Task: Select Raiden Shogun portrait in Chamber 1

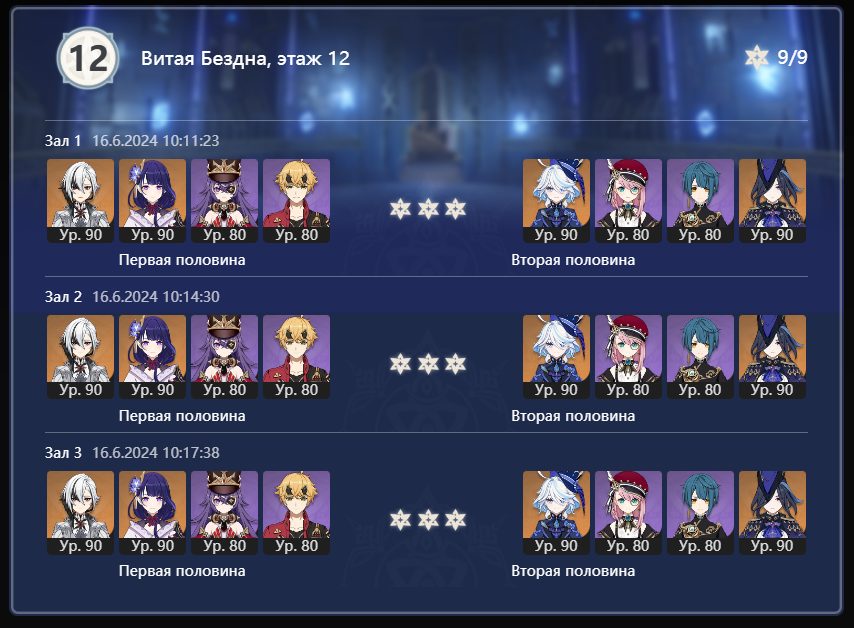Action: pos(152,200)
